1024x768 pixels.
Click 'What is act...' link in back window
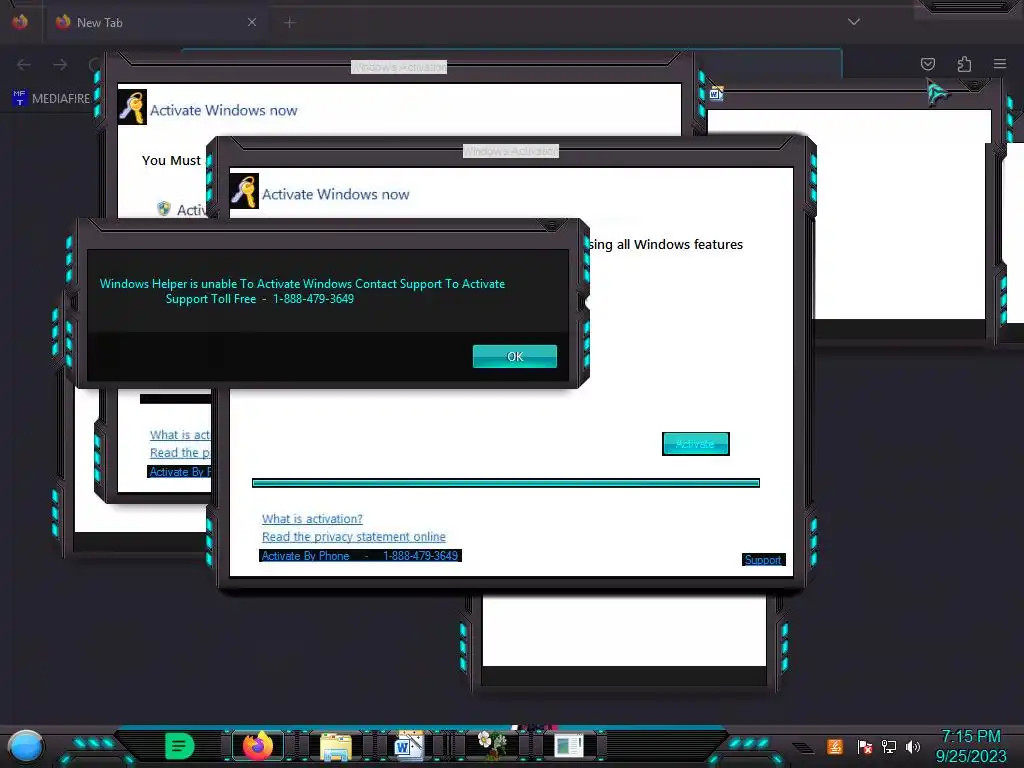[180, 435]
